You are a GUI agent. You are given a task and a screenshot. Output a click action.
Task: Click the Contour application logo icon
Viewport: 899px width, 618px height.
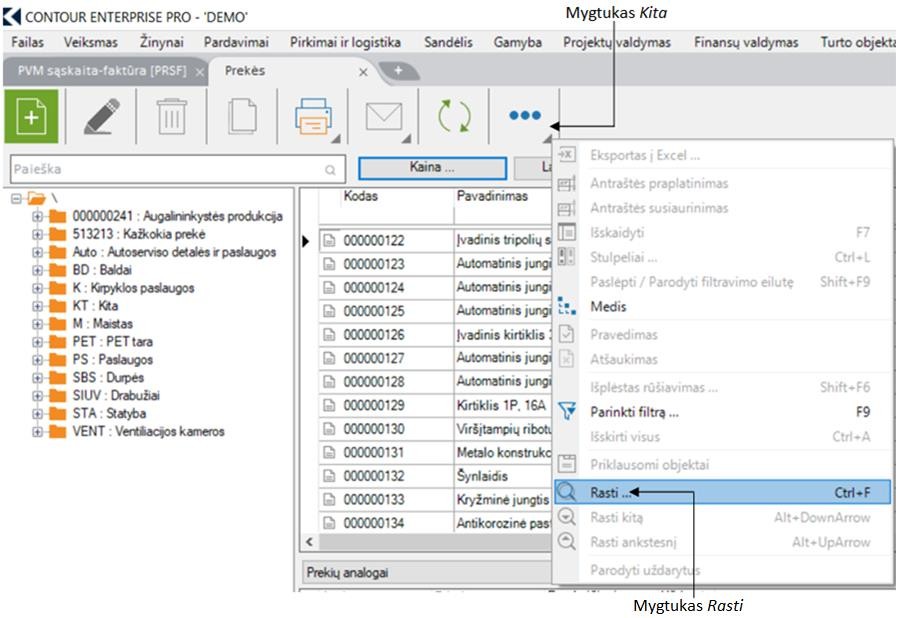11,17
